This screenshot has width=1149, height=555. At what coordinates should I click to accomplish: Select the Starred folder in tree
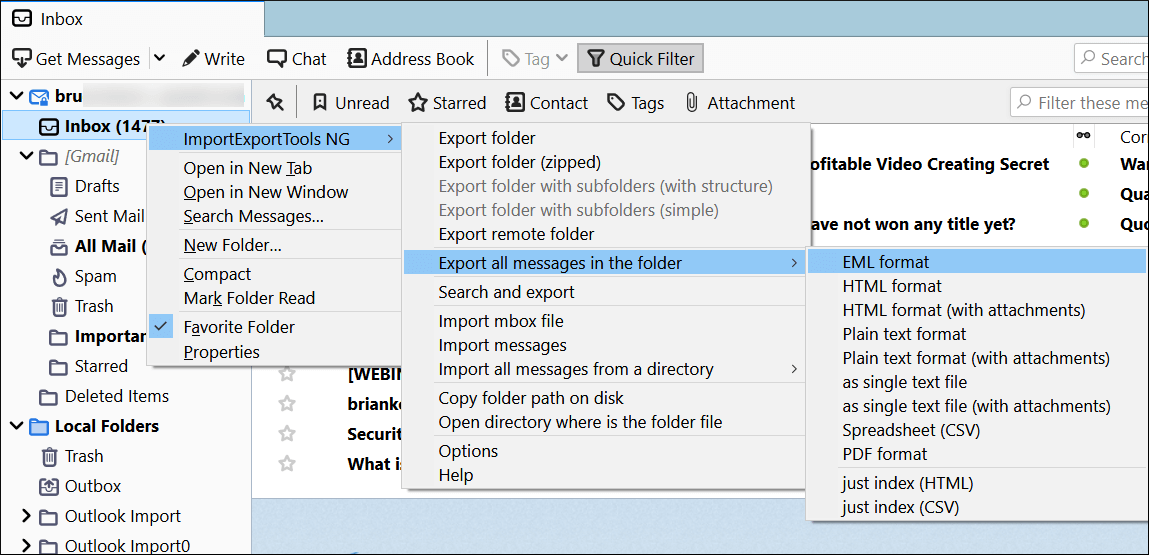click(101, 366)
